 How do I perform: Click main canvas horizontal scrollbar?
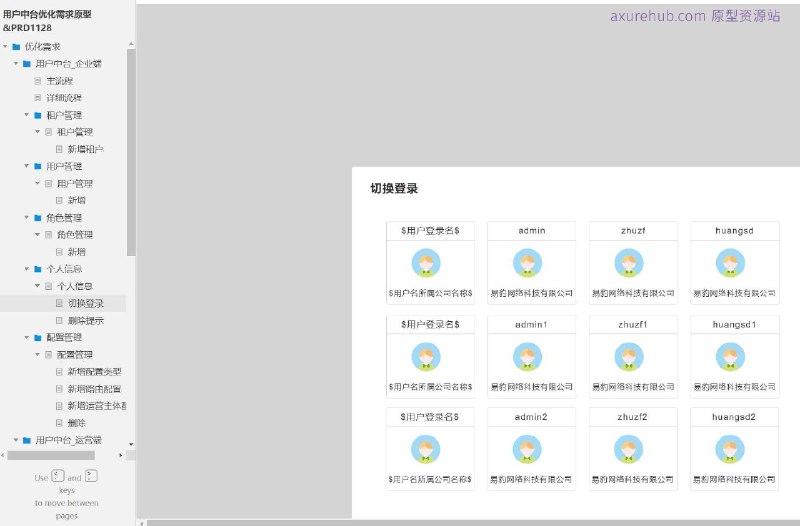(473, 523)
